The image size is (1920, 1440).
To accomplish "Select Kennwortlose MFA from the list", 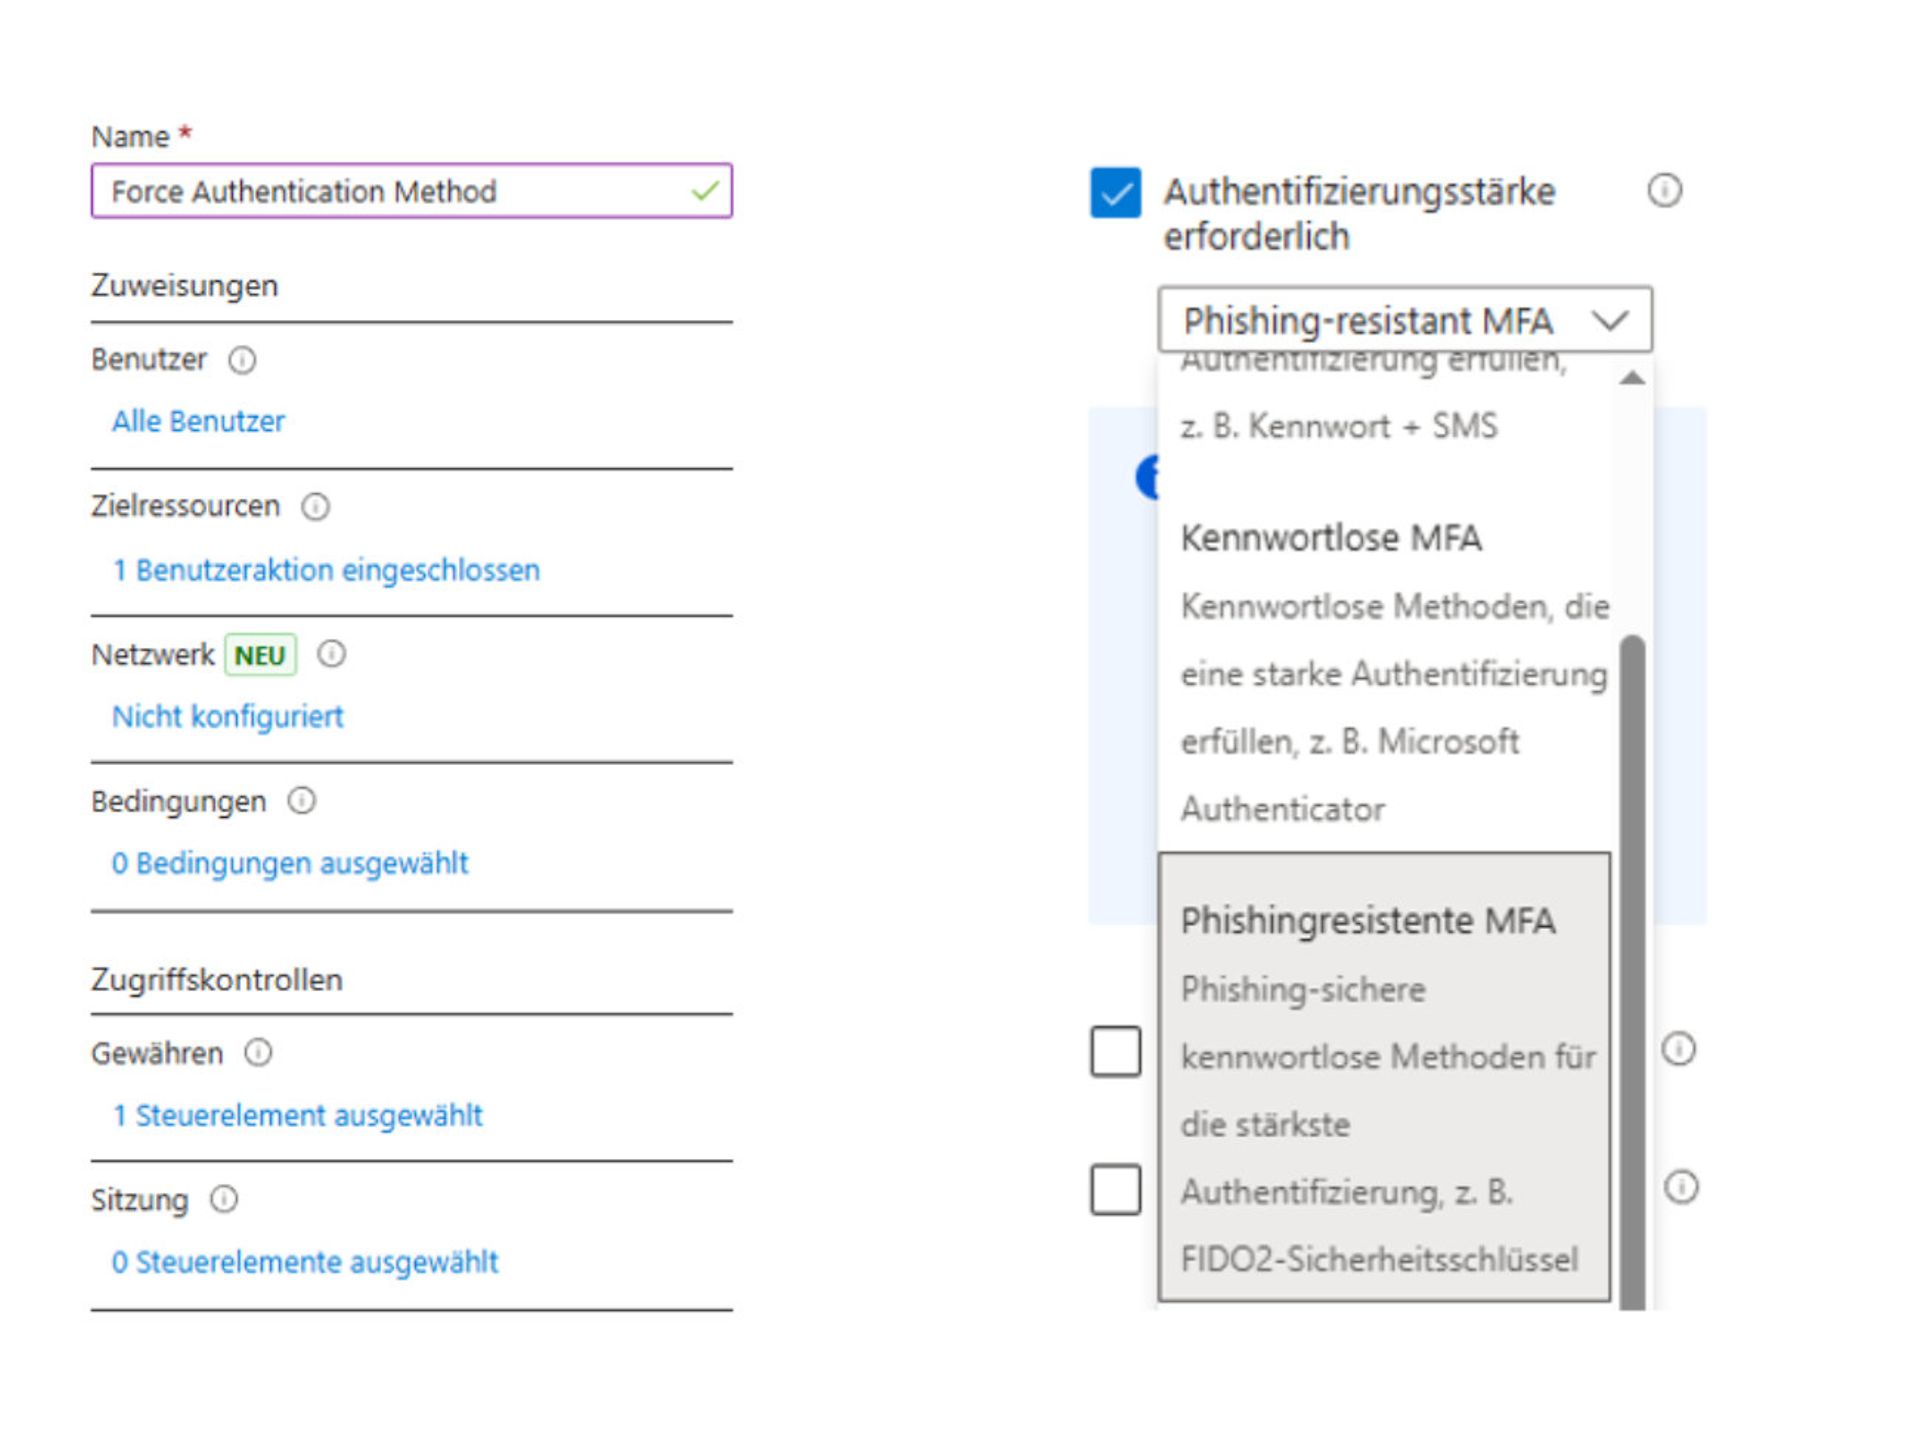I will 1332,537.
